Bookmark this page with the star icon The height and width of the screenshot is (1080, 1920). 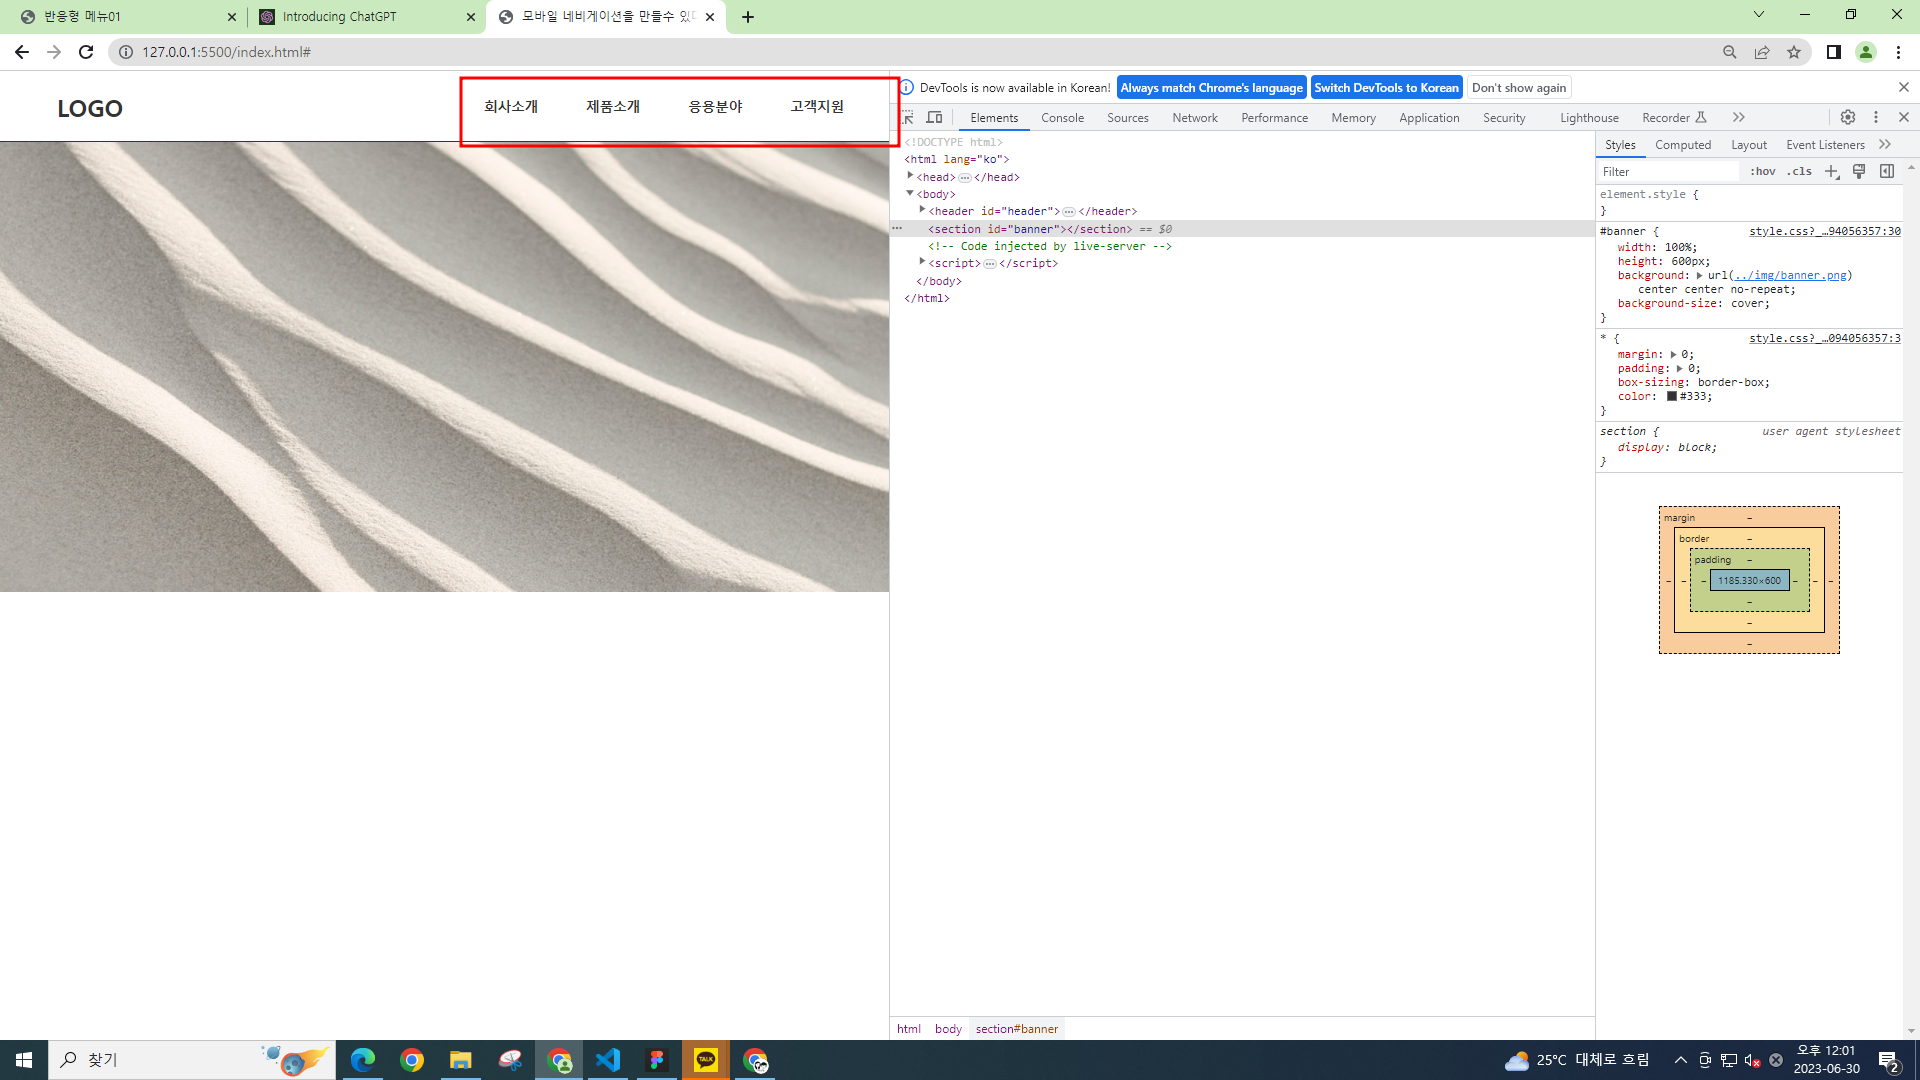(x=1794, y=52)
